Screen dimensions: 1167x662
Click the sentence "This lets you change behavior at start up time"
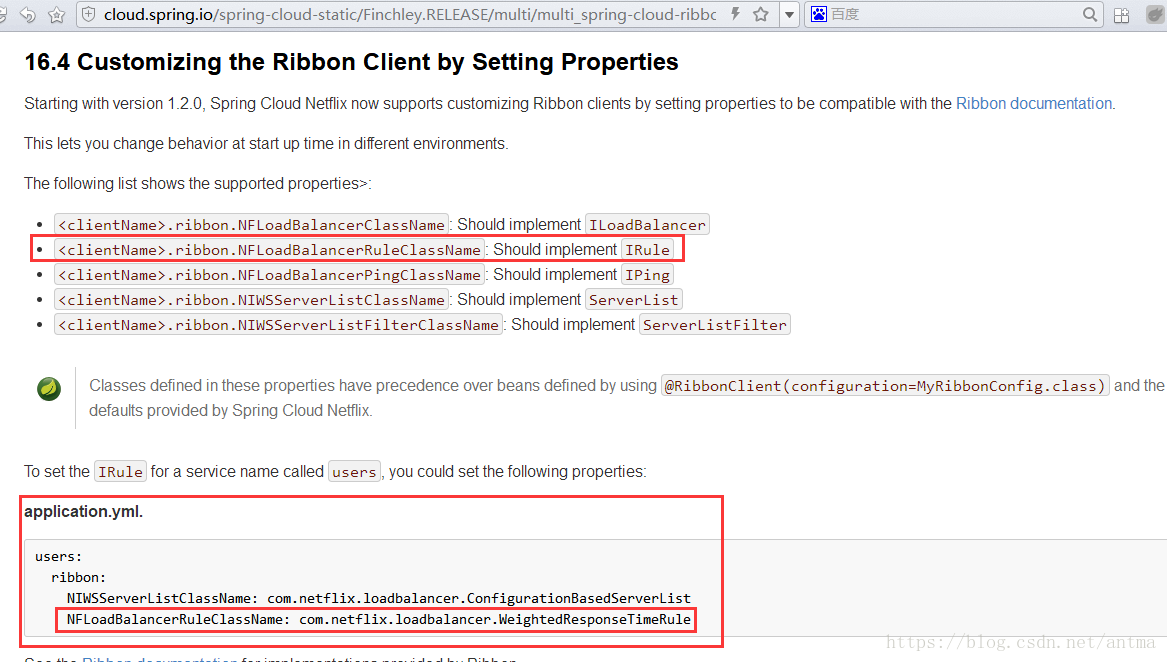(x=266, y=144)
